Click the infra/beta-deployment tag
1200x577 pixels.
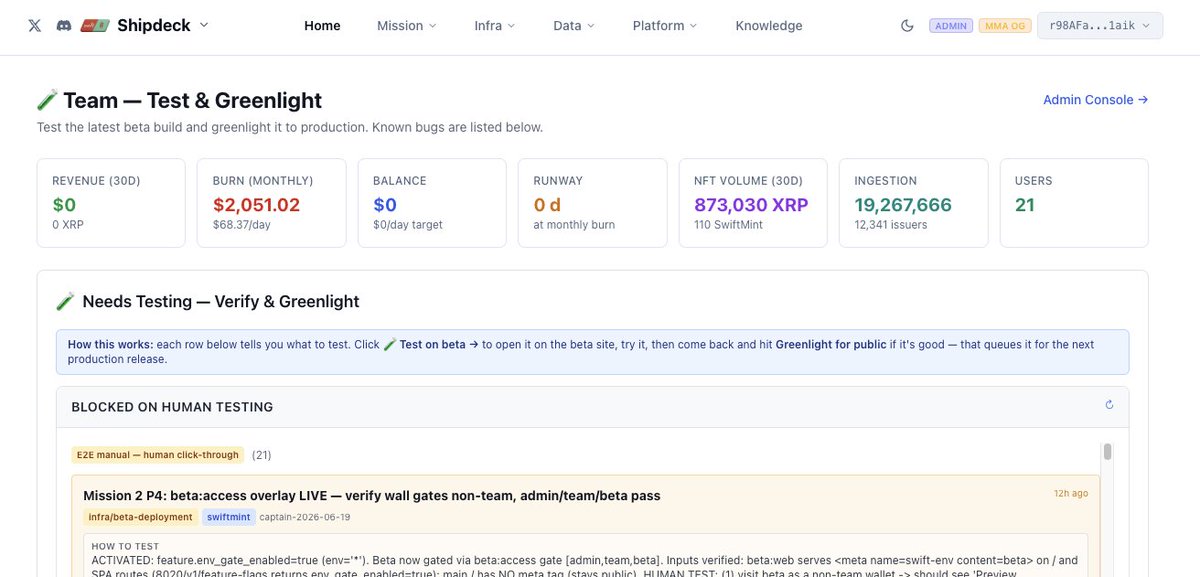pyautogui.click(x=139, y=517)
